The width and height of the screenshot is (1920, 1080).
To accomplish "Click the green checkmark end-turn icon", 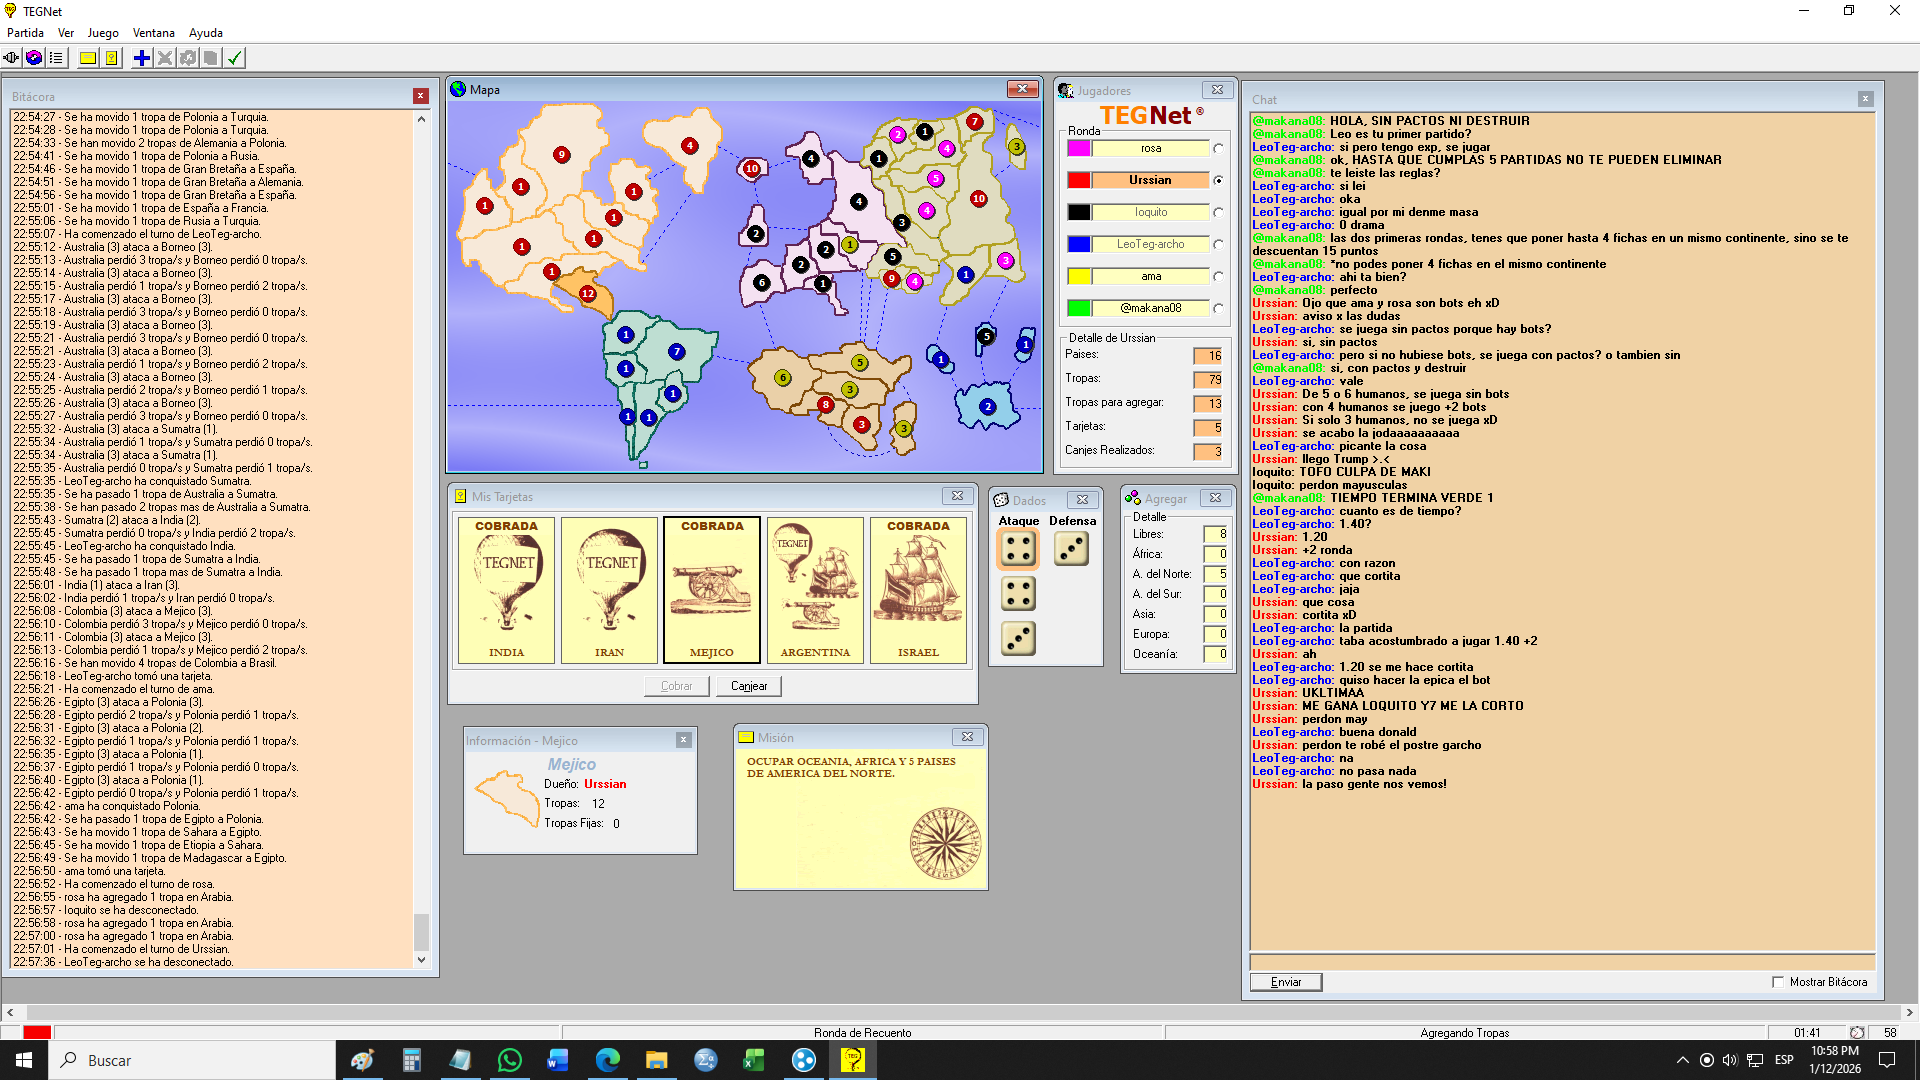I will tap(234, 58).
